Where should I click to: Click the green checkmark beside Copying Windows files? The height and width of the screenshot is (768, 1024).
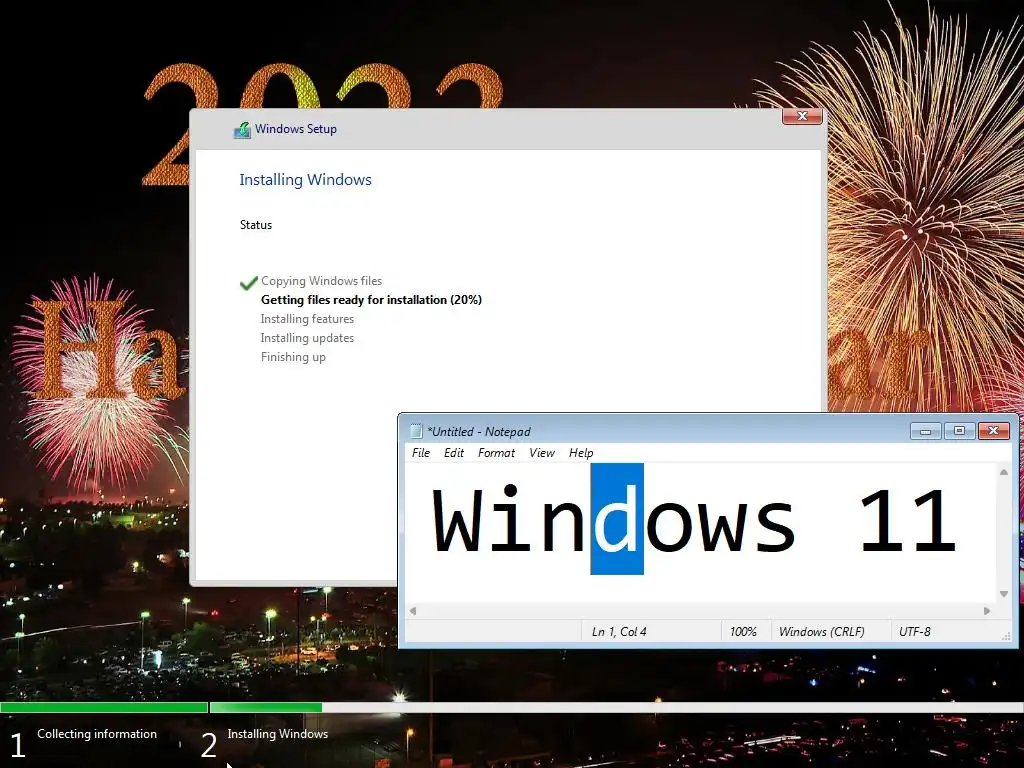pyautogui.click(x=248, y=283)
